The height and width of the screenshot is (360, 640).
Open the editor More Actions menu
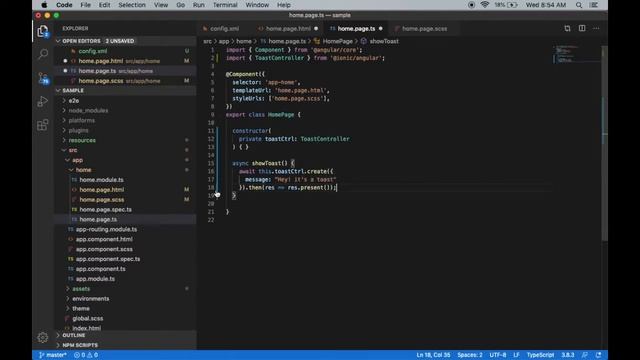(596, 28)
